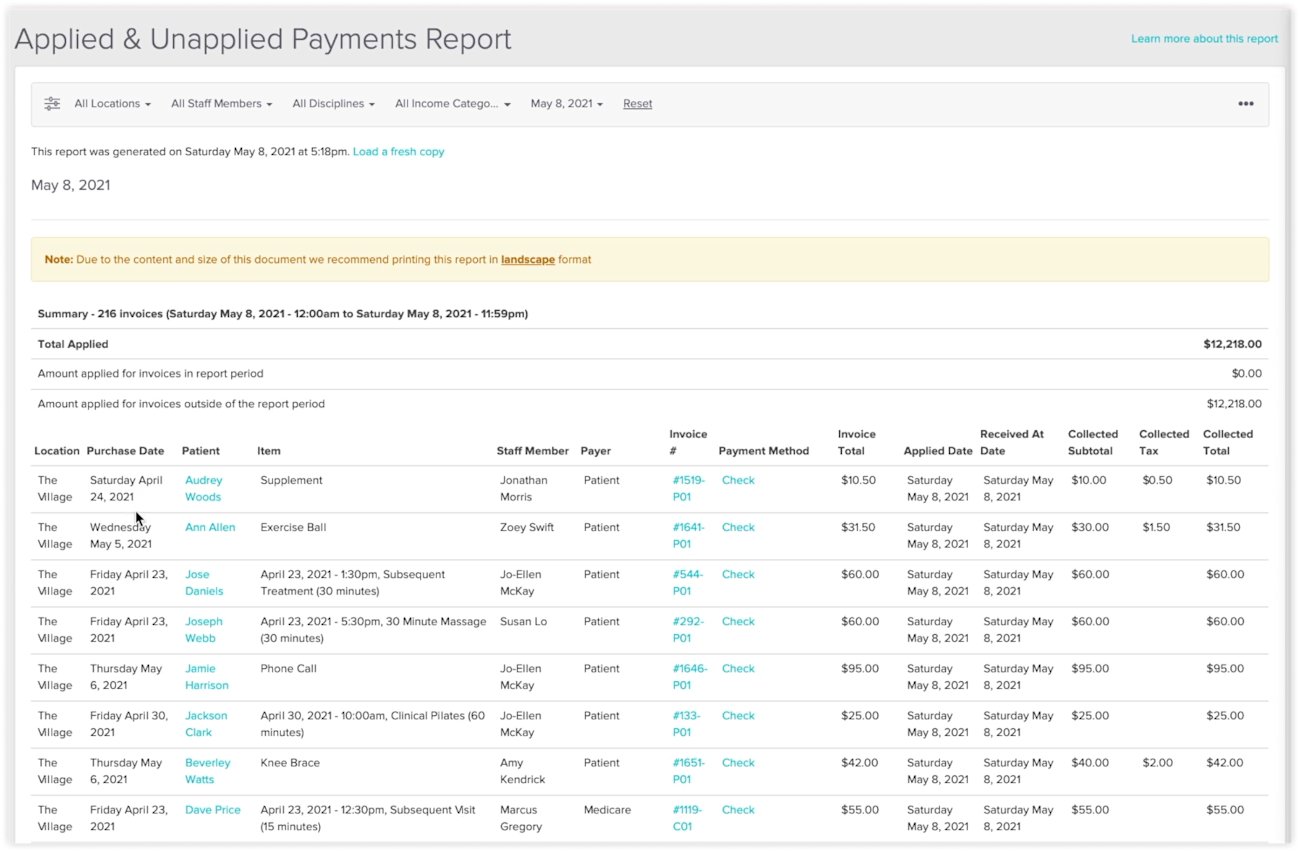Click the filter settings icon
Image resolution: width=1300 pixels, height=852 pixels.
(x=51, y=103)
